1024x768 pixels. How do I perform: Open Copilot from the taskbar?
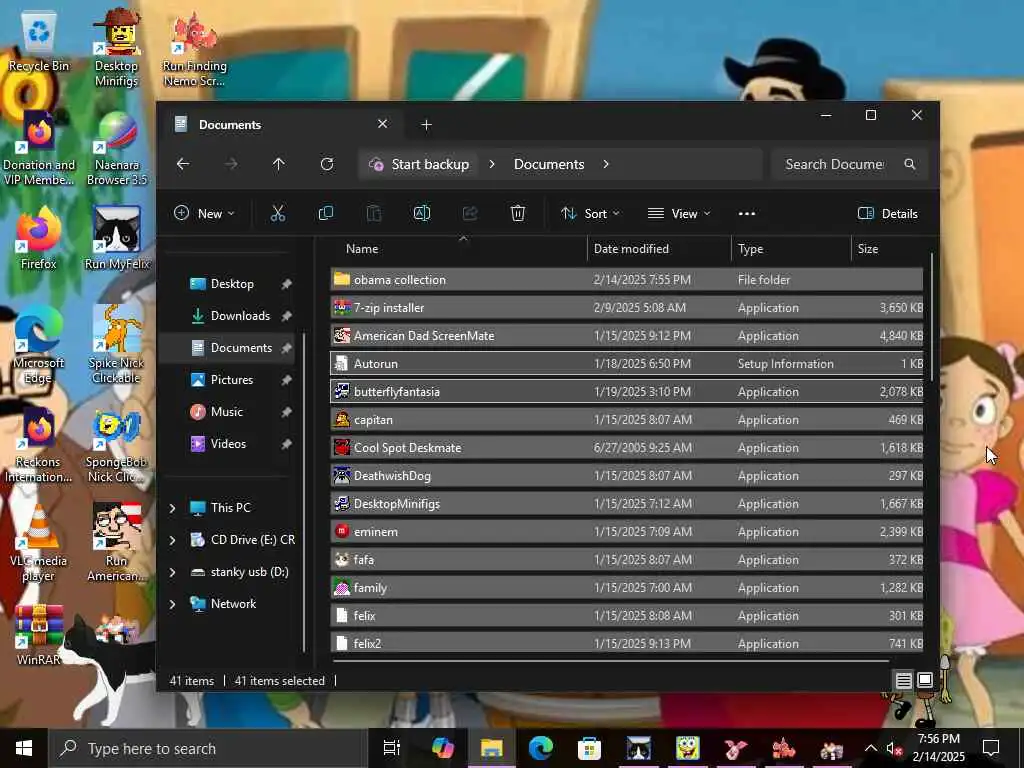click(442, 748)
